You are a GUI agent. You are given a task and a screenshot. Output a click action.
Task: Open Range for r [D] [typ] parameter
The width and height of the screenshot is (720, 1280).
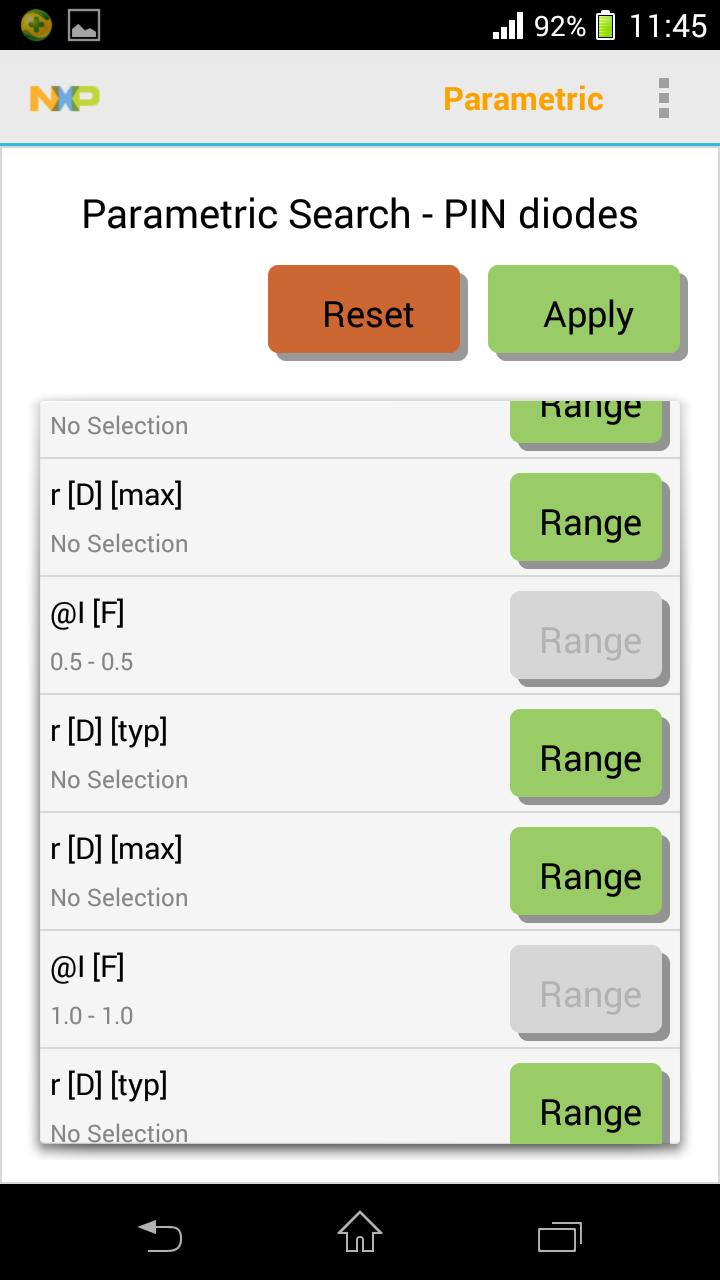pyautogui.click(x=589, y=756)
